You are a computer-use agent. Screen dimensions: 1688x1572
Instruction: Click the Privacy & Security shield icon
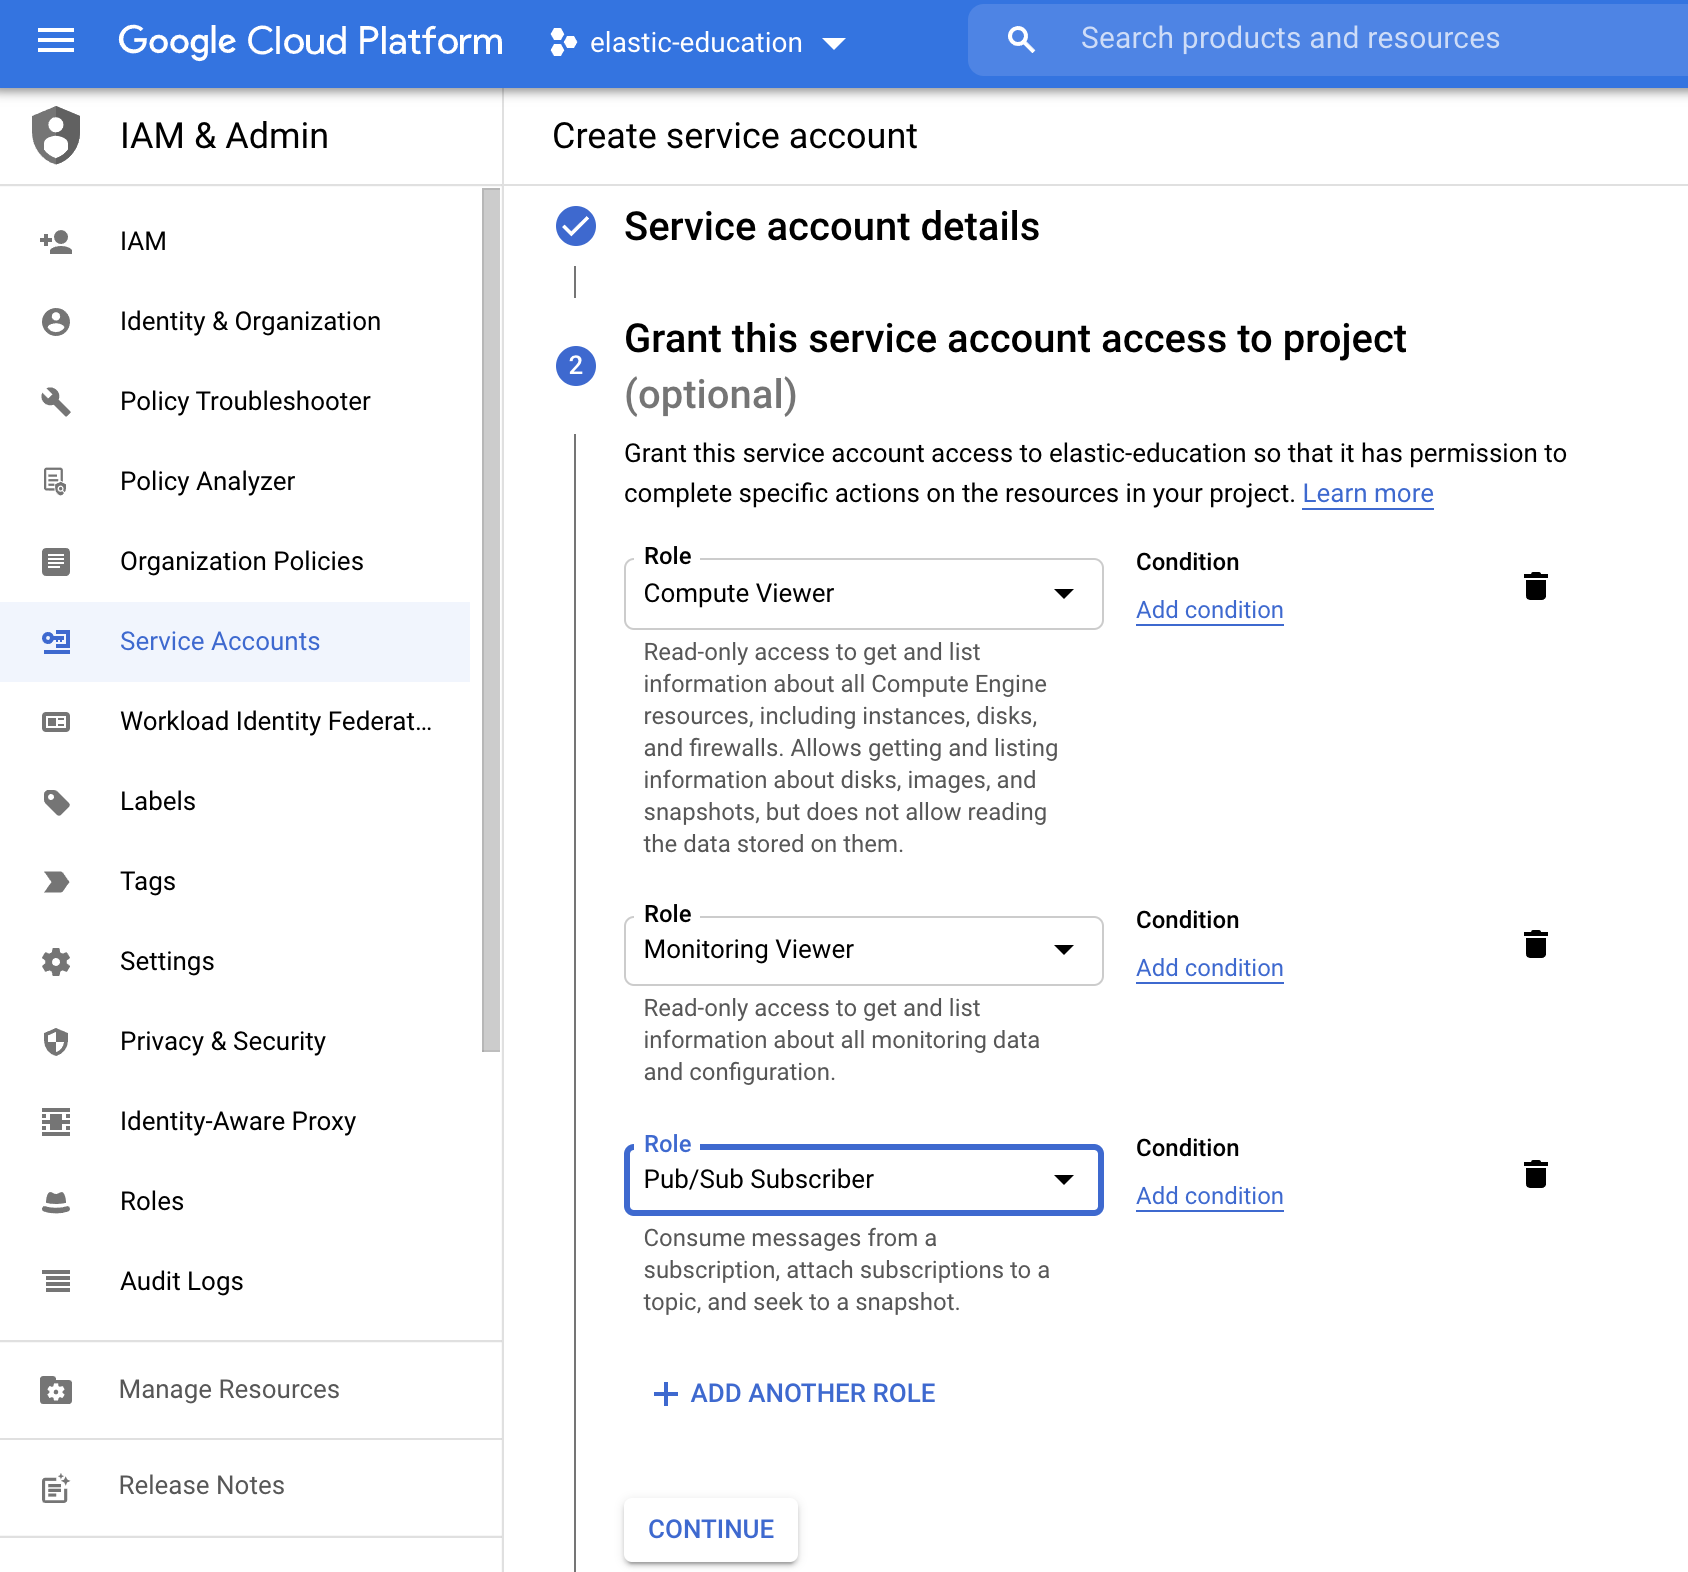coord(55,1041)
